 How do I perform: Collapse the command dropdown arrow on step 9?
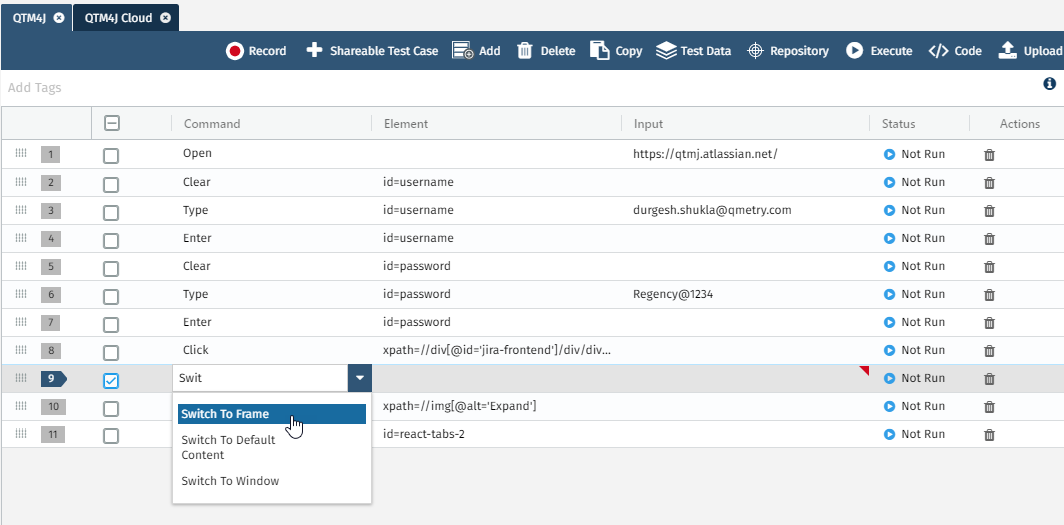click(359, 379)
